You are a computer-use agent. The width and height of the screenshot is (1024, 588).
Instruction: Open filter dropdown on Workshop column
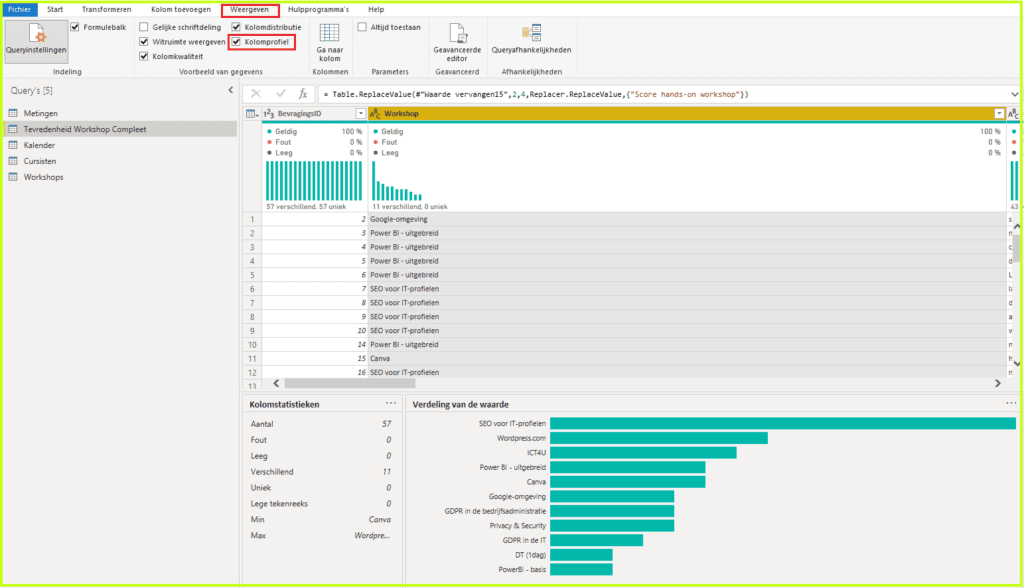pos(999,114)
